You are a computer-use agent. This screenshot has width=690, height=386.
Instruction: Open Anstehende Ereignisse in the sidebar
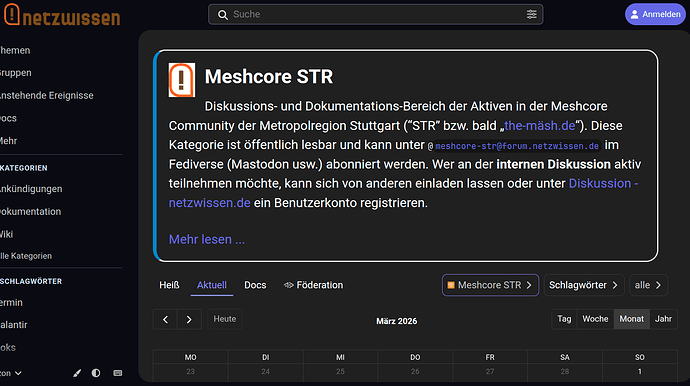[47, 96]
